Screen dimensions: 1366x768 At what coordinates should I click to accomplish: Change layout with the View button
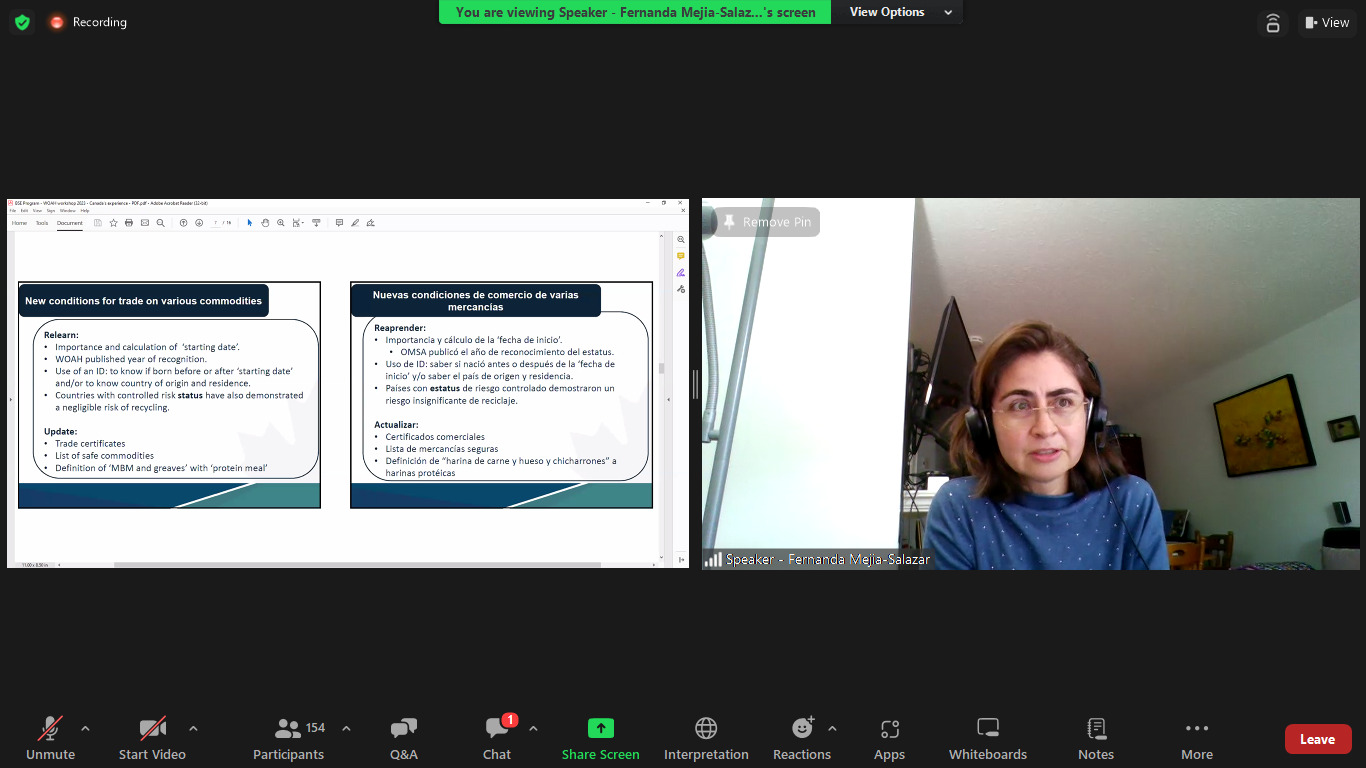pyautogui.click(x=1326, y=22)
